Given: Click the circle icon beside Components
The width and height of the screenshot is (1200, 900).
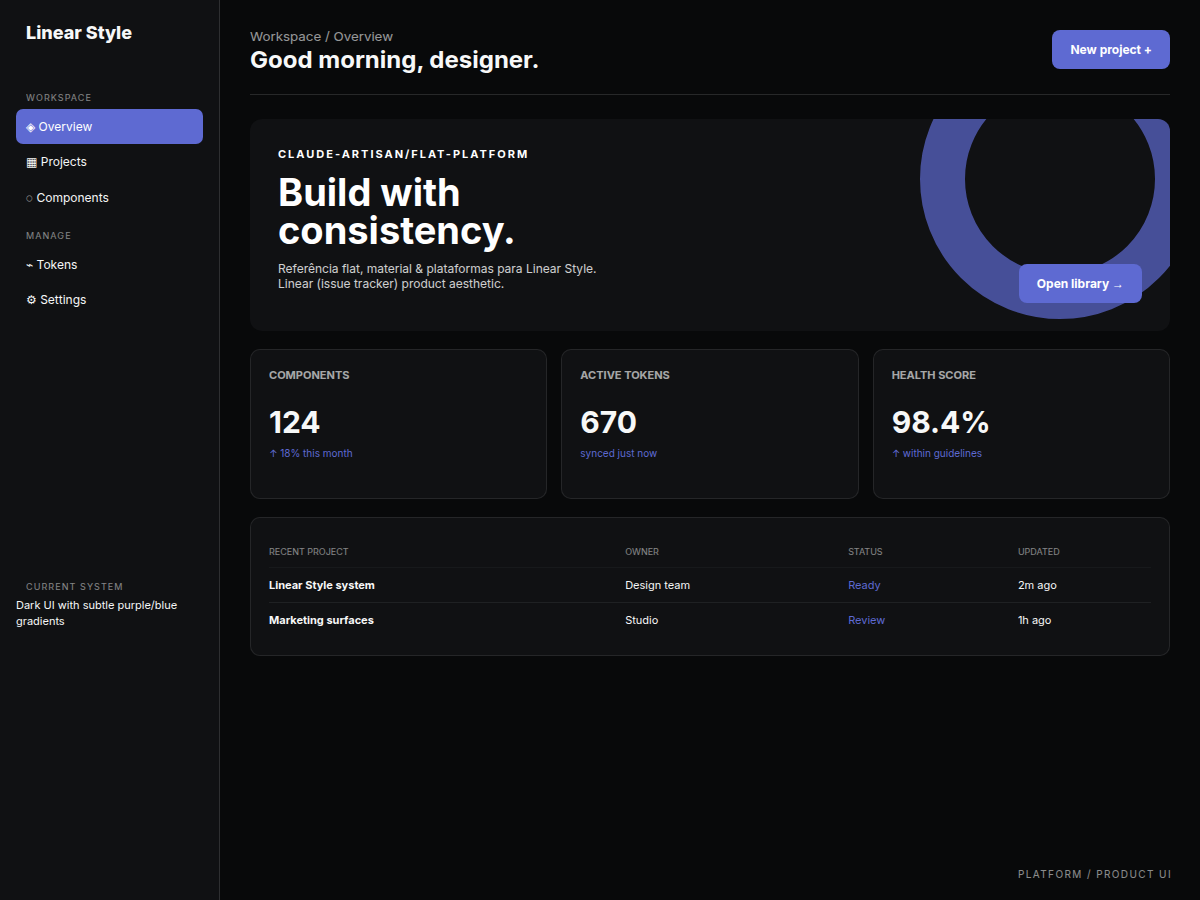Looking at the screenshot, I should [30, 198].
